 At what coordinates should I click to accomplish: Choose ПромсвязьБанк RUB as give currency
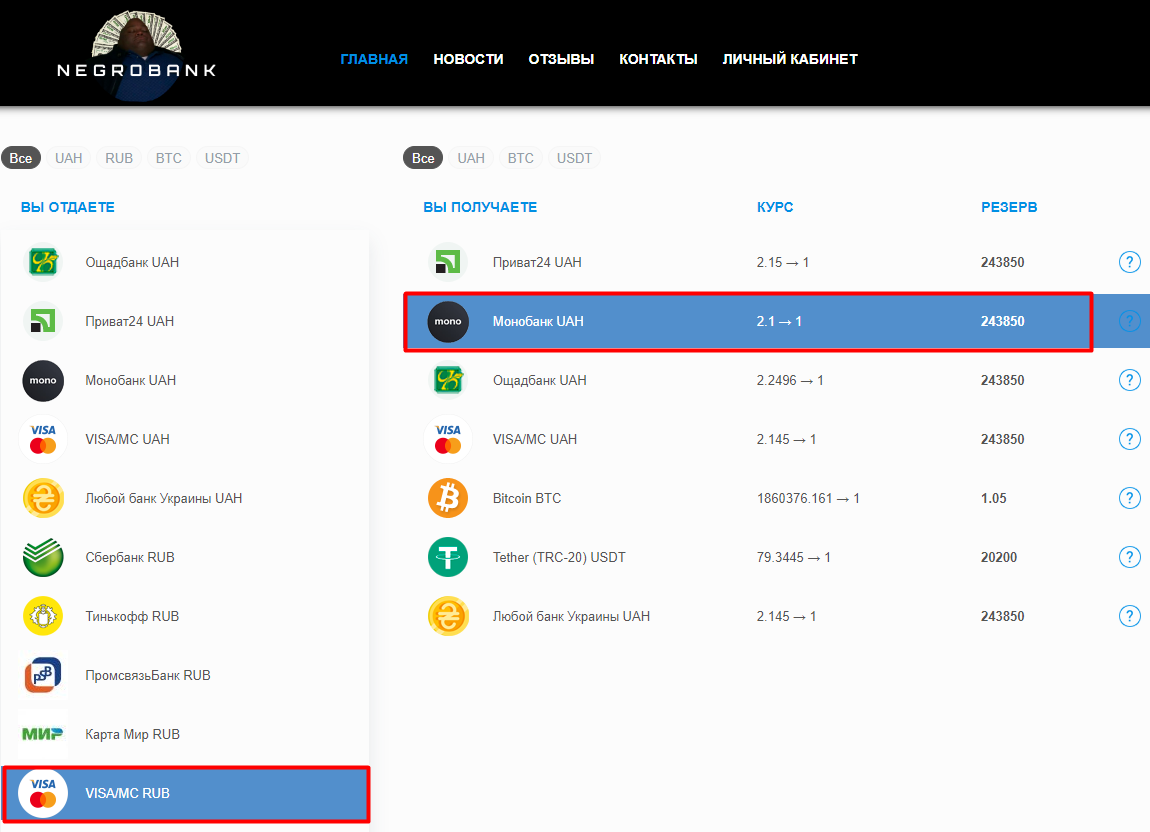coord(185,675)
